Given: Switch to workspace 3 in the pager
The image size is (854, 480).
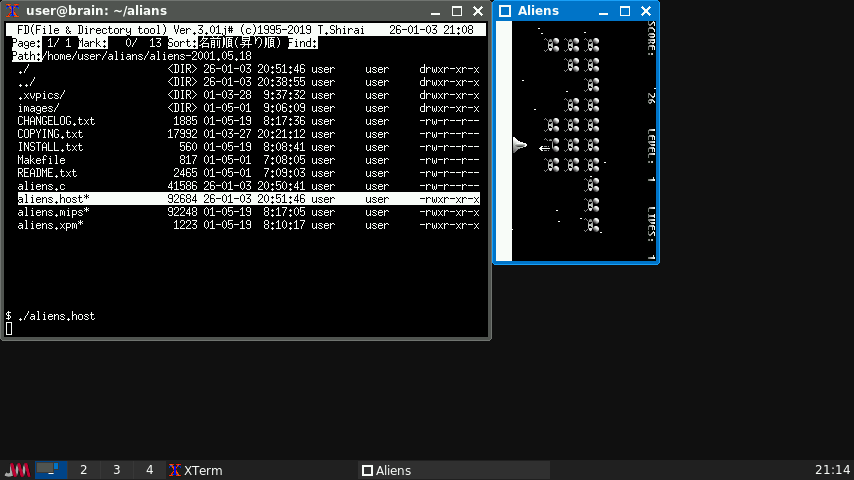Looking at the screenshot, I should (116, 470).
